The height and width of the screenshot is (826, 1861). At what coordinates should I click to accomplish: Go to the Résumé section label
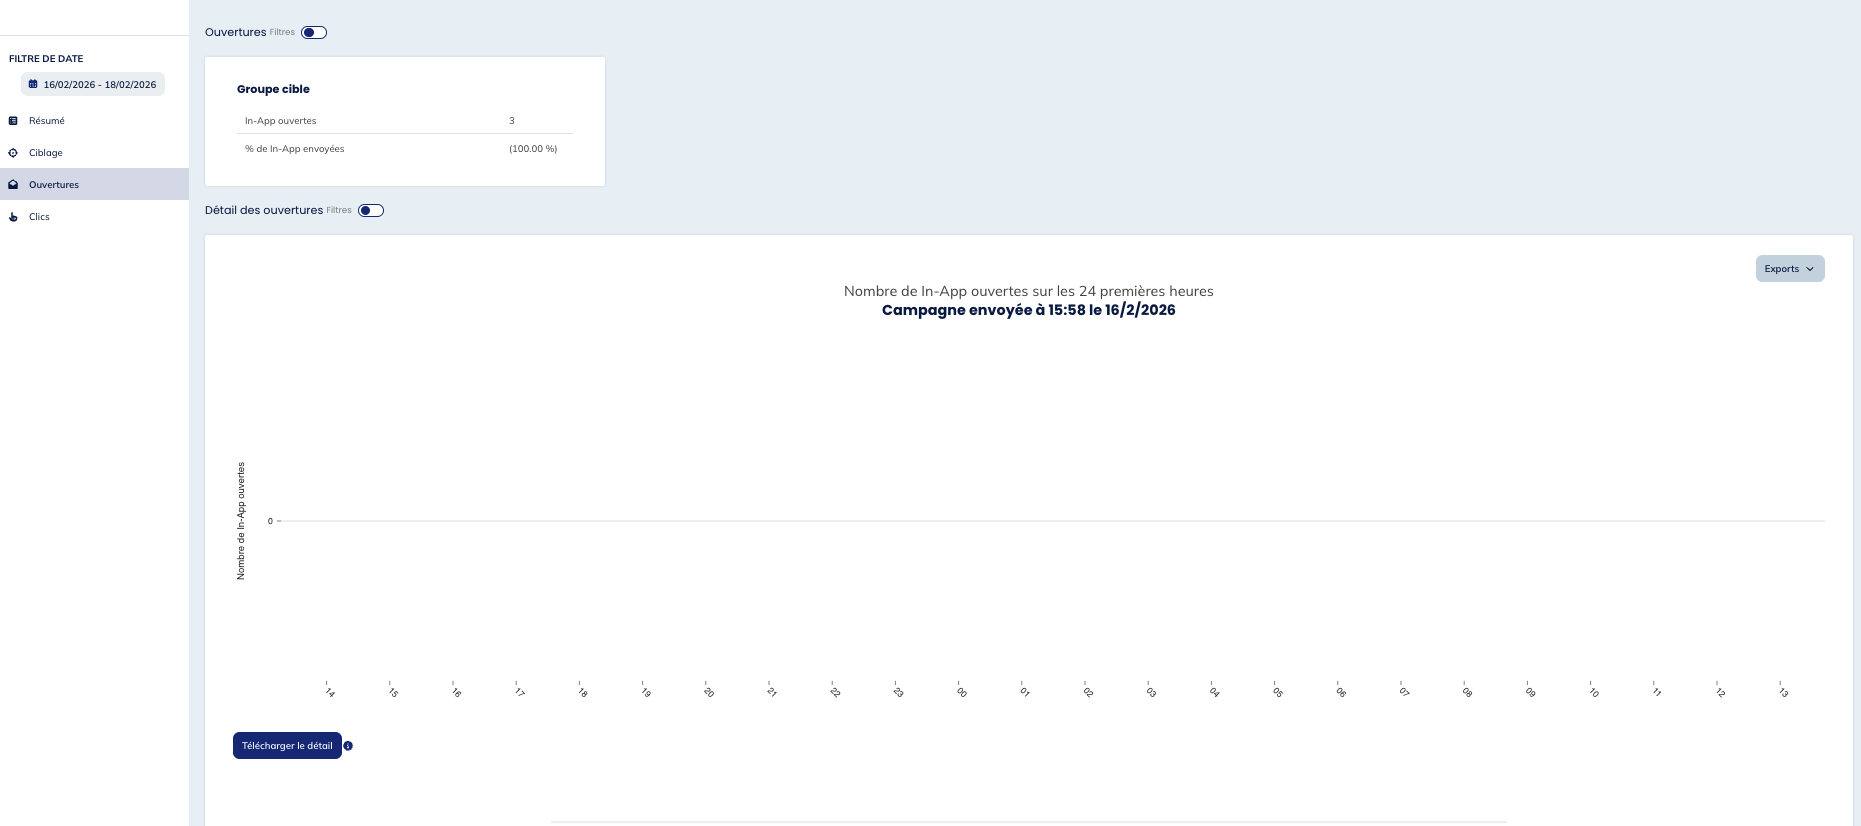pyautogui.click(x=47, y=121)
